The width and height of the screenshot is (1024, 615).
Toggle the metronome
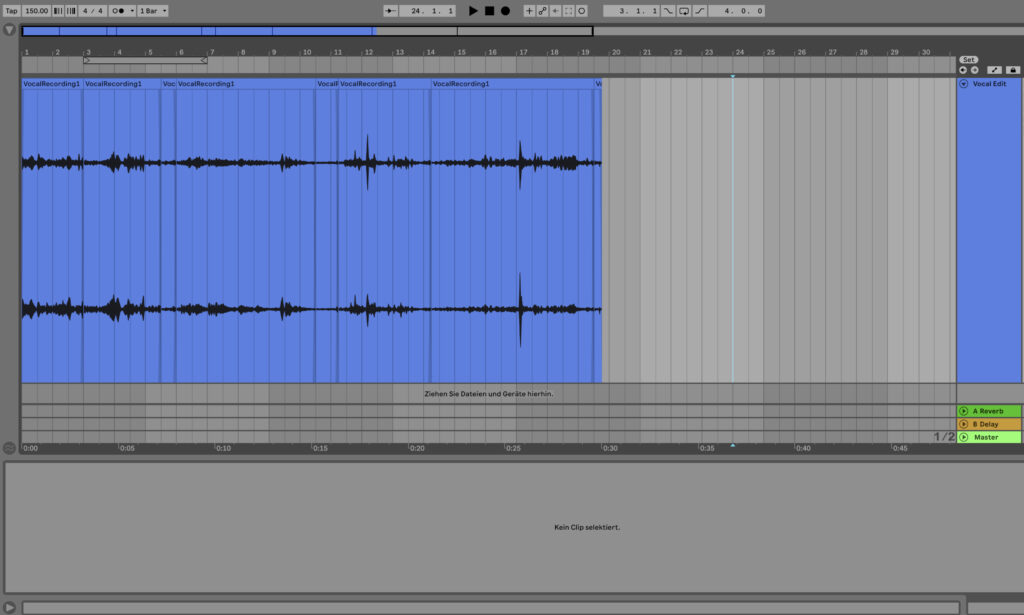(x=118, y=11)
